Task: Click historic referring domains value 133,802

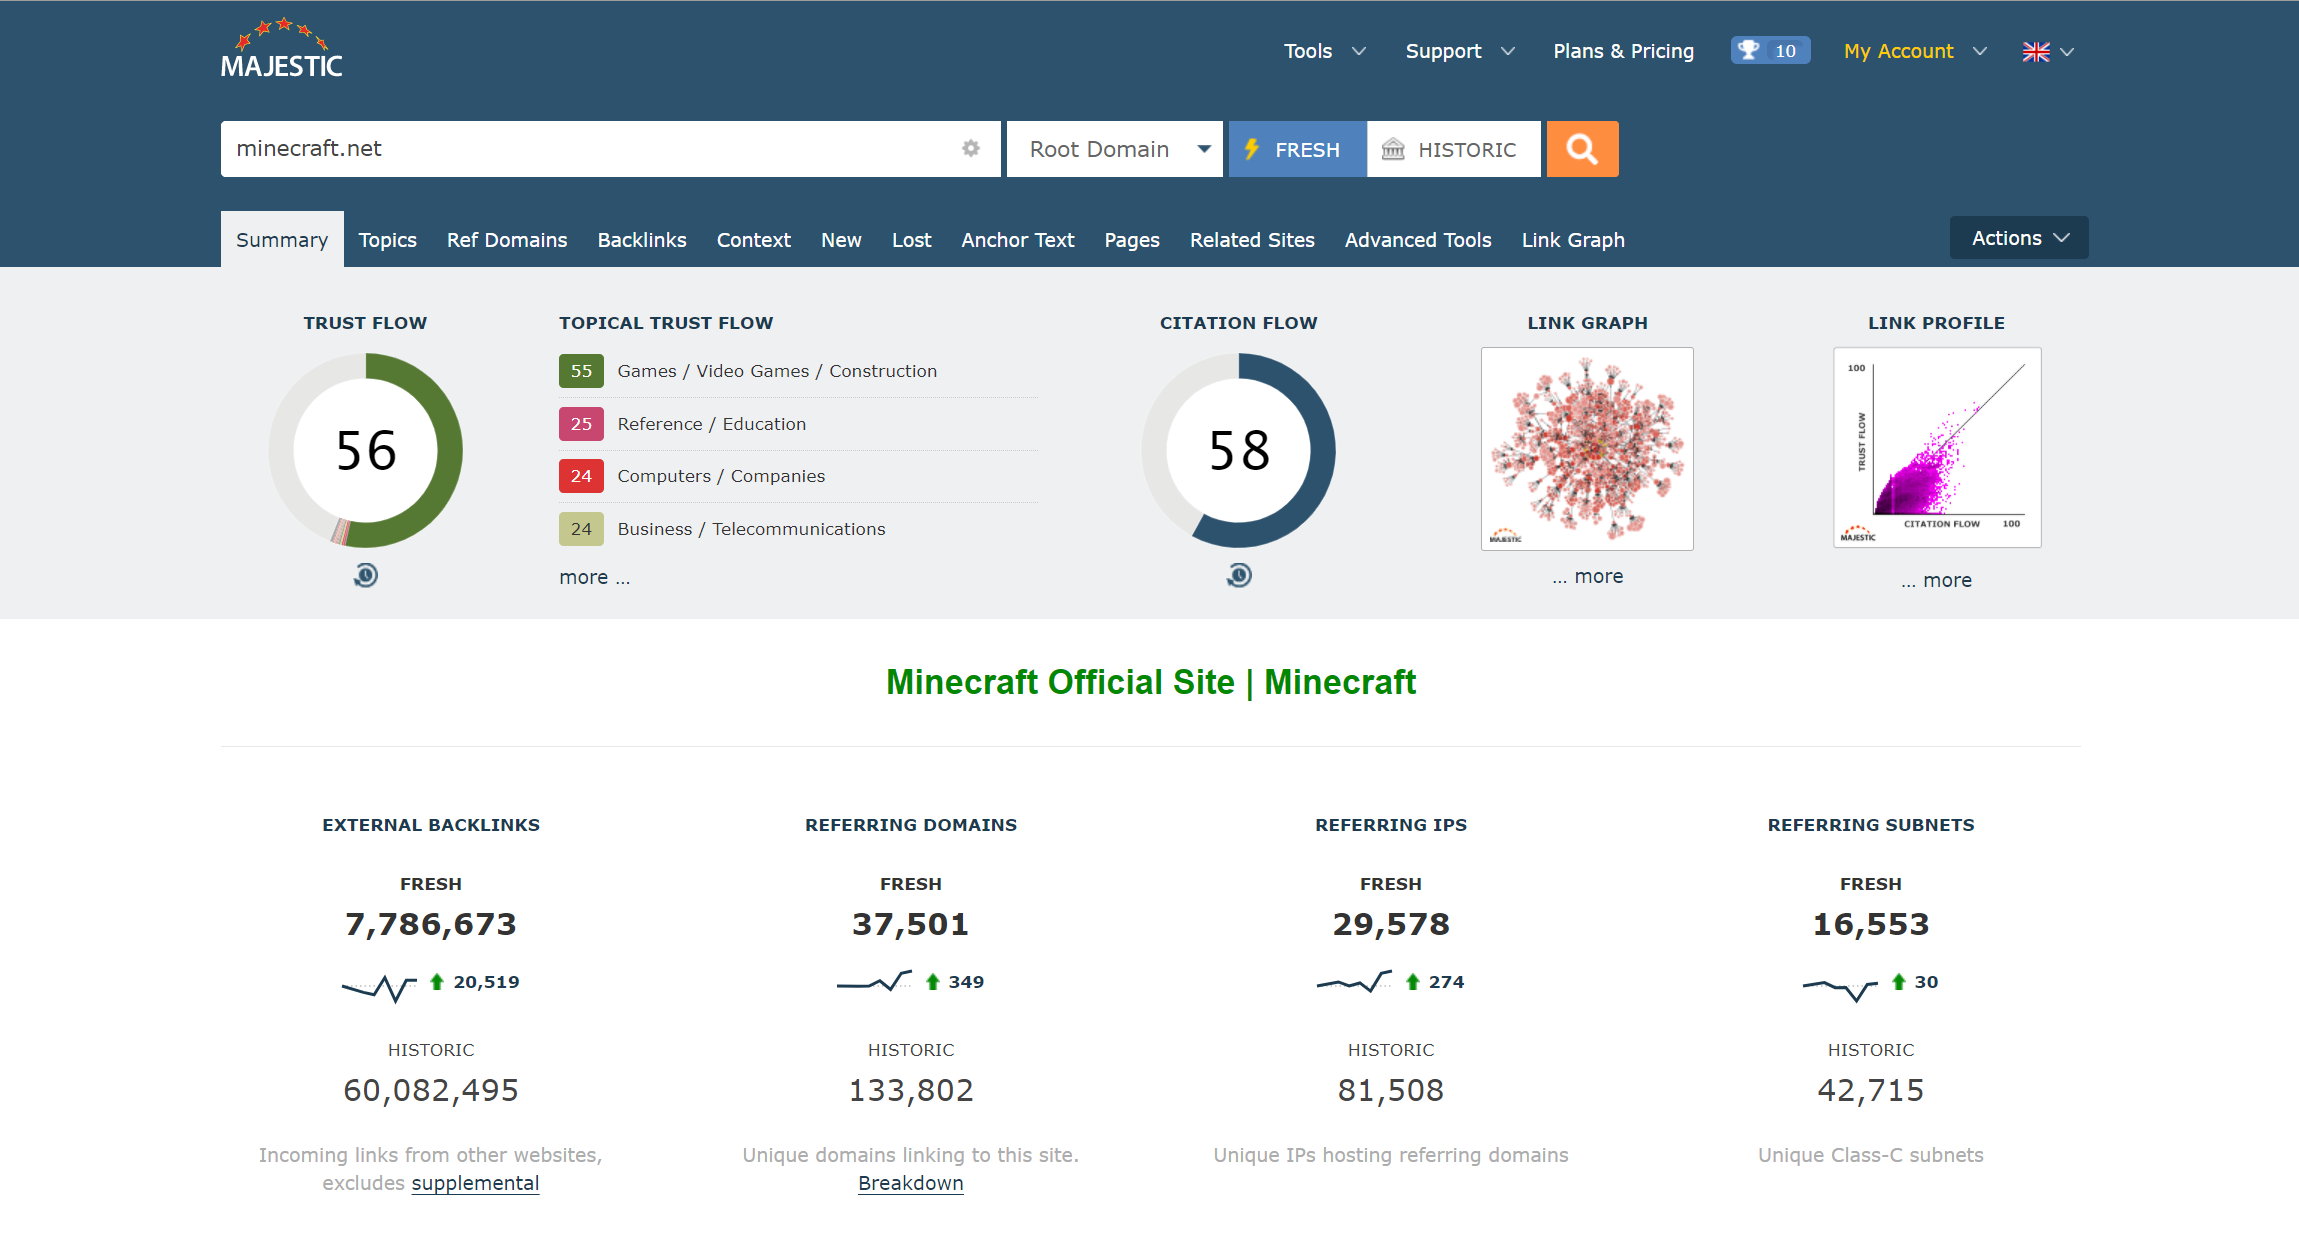Action: click(911, 1090)
